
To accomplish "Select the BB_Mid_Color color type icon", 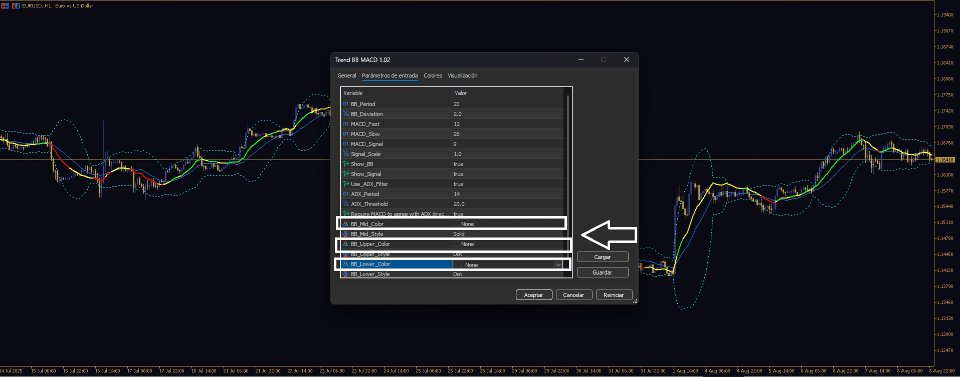I will [x=346, y=224].
